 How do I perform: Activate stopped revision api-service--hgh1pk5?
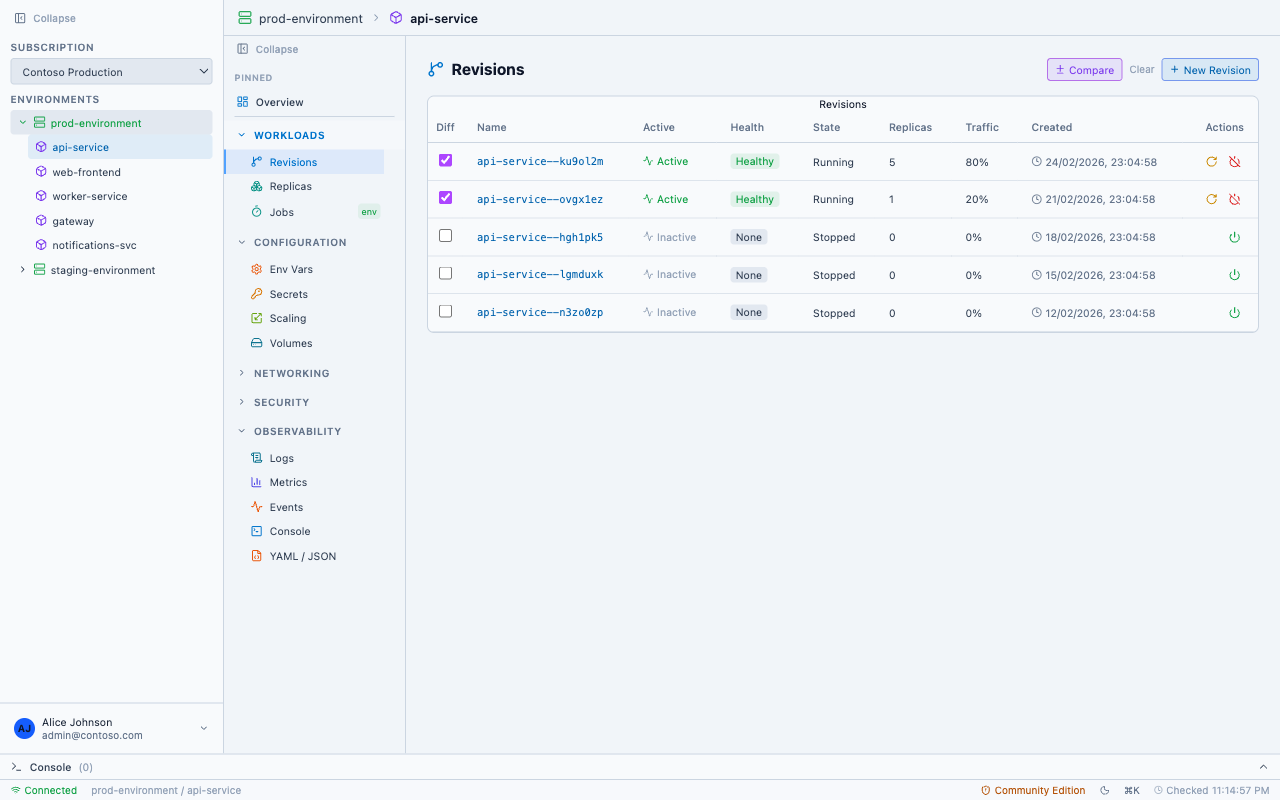point(1234,237)
